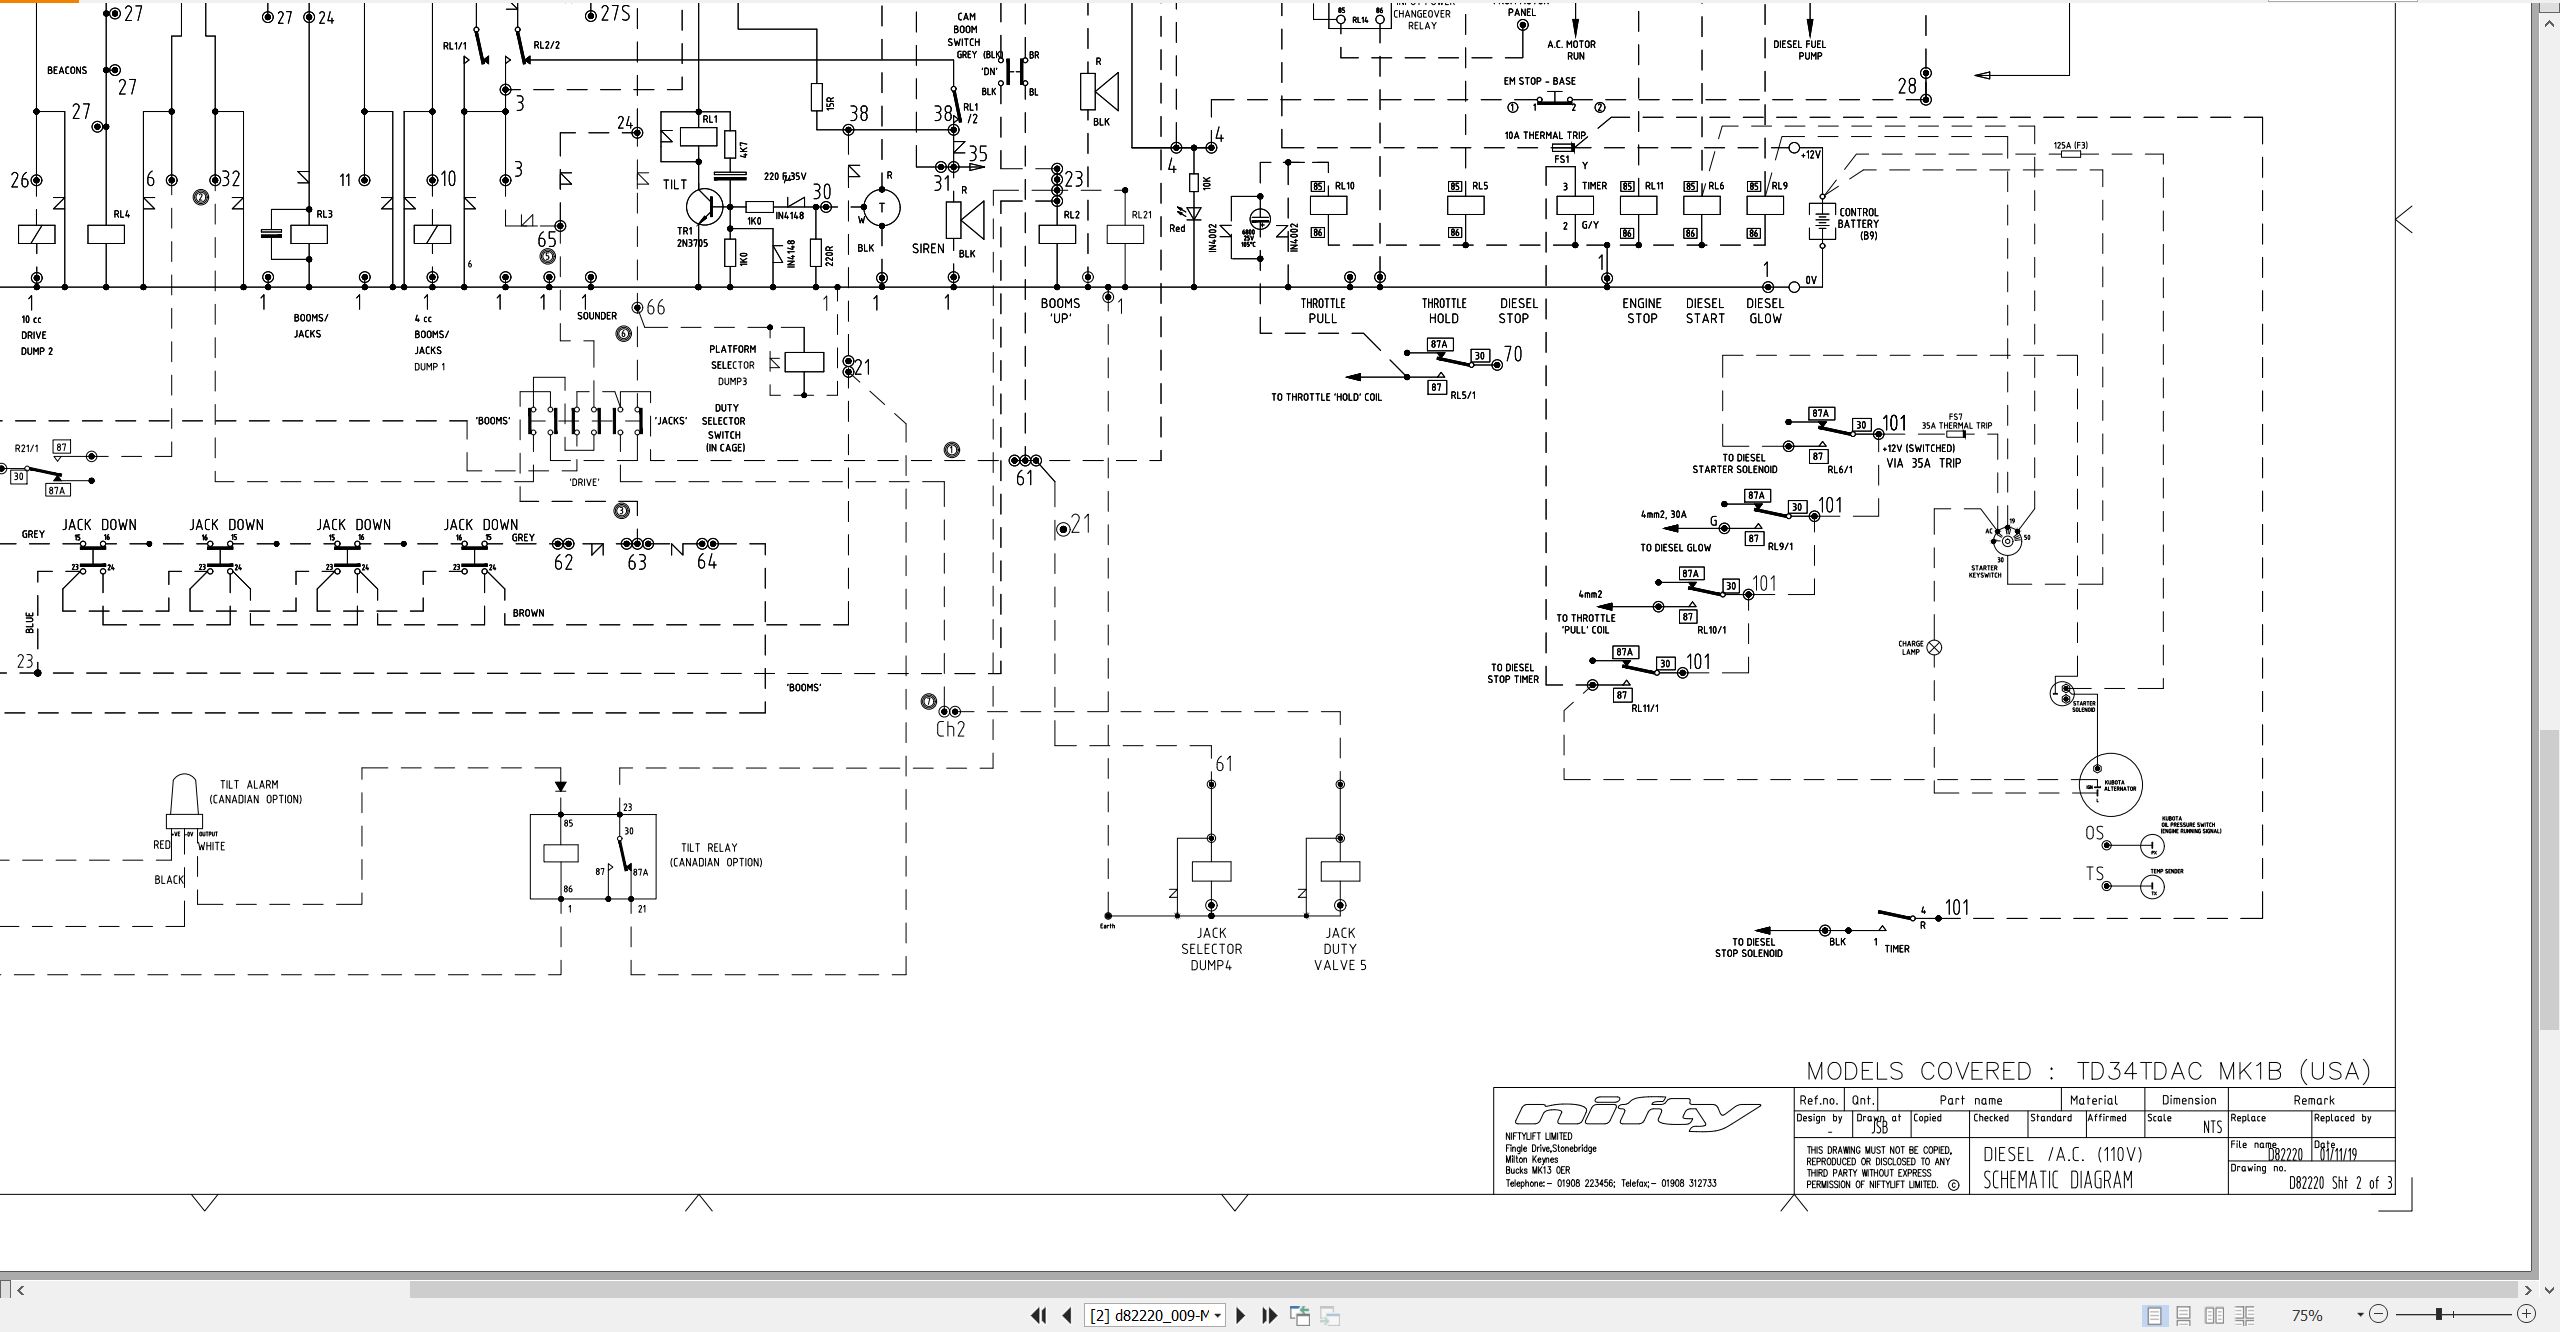Image resolution: width=2560 pixels, height=1332 pixels.
Task: Click the 'MODELS COVERED : TD34TDAC MK1B (USA)' text
Action: coord(2088,1071)
